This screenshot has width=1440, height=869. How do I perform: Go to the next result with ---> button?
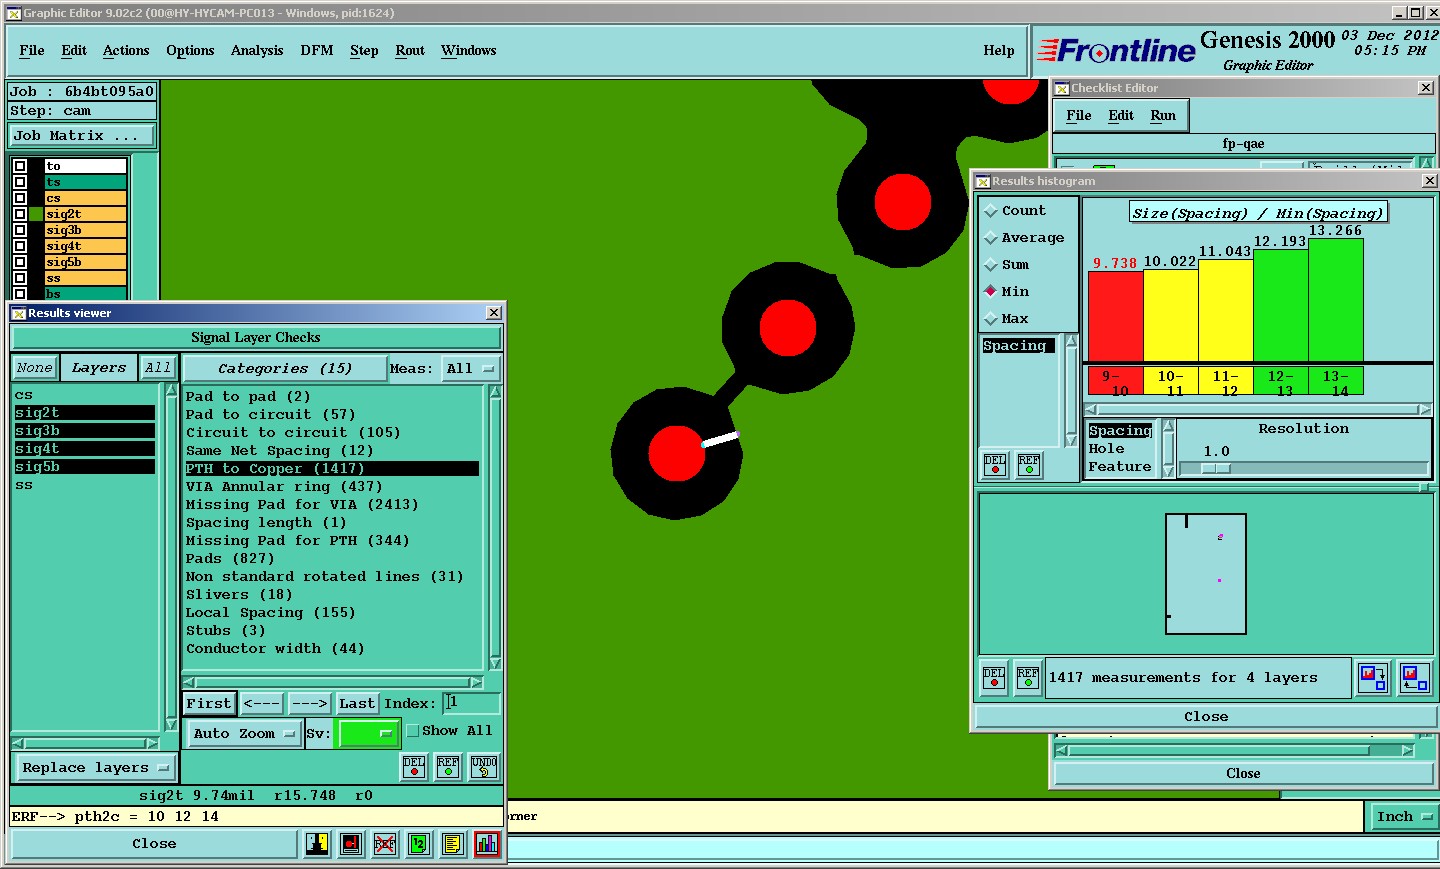click(x=310, y=704)
